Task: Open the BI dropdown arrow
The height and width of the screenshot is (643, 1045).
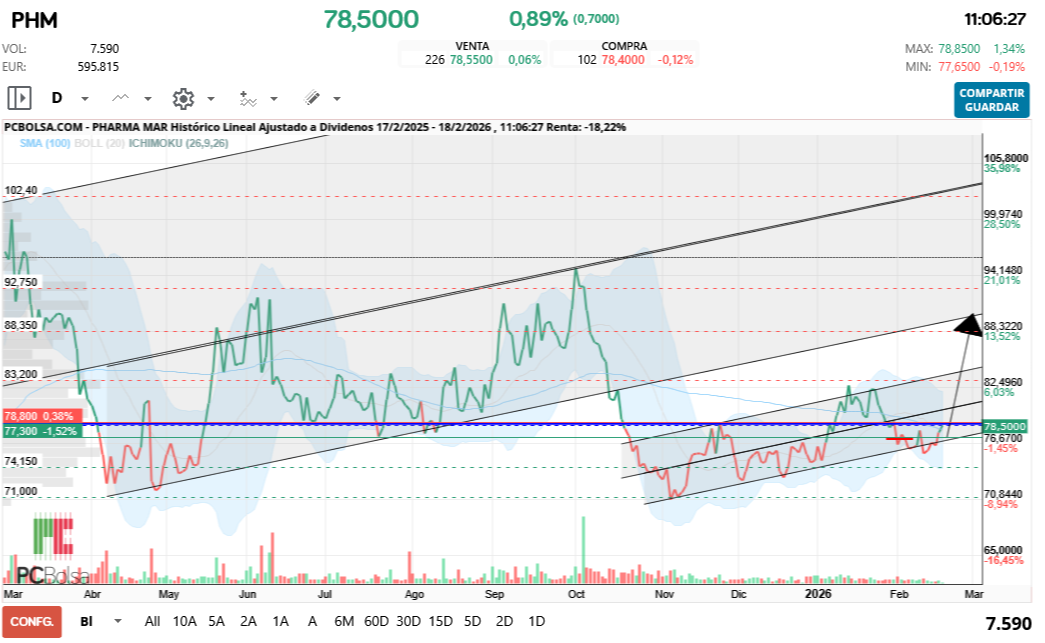Action: 118,621
